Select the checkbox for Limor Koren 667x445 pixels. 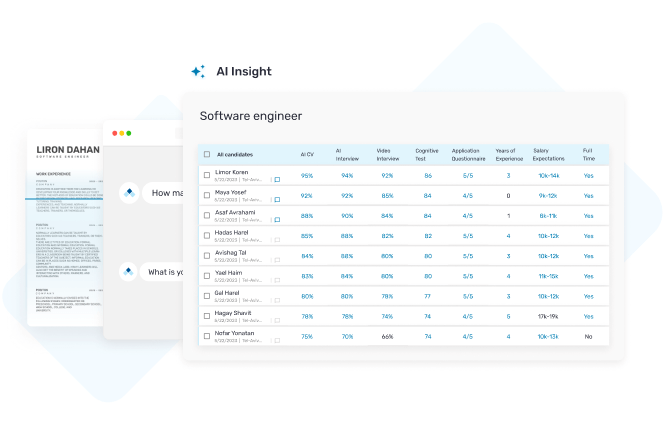(207, 175)
